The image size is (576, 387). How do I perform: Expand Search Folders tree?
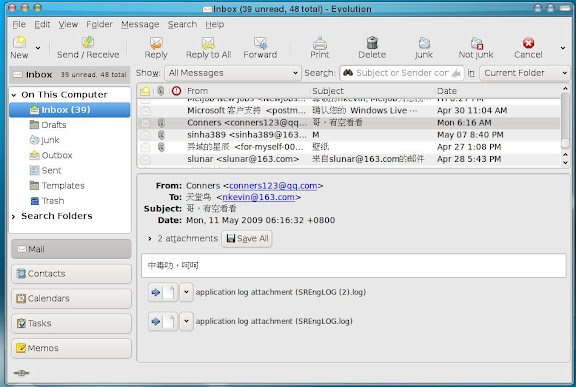pyautogui.click(x=14, y=216)
